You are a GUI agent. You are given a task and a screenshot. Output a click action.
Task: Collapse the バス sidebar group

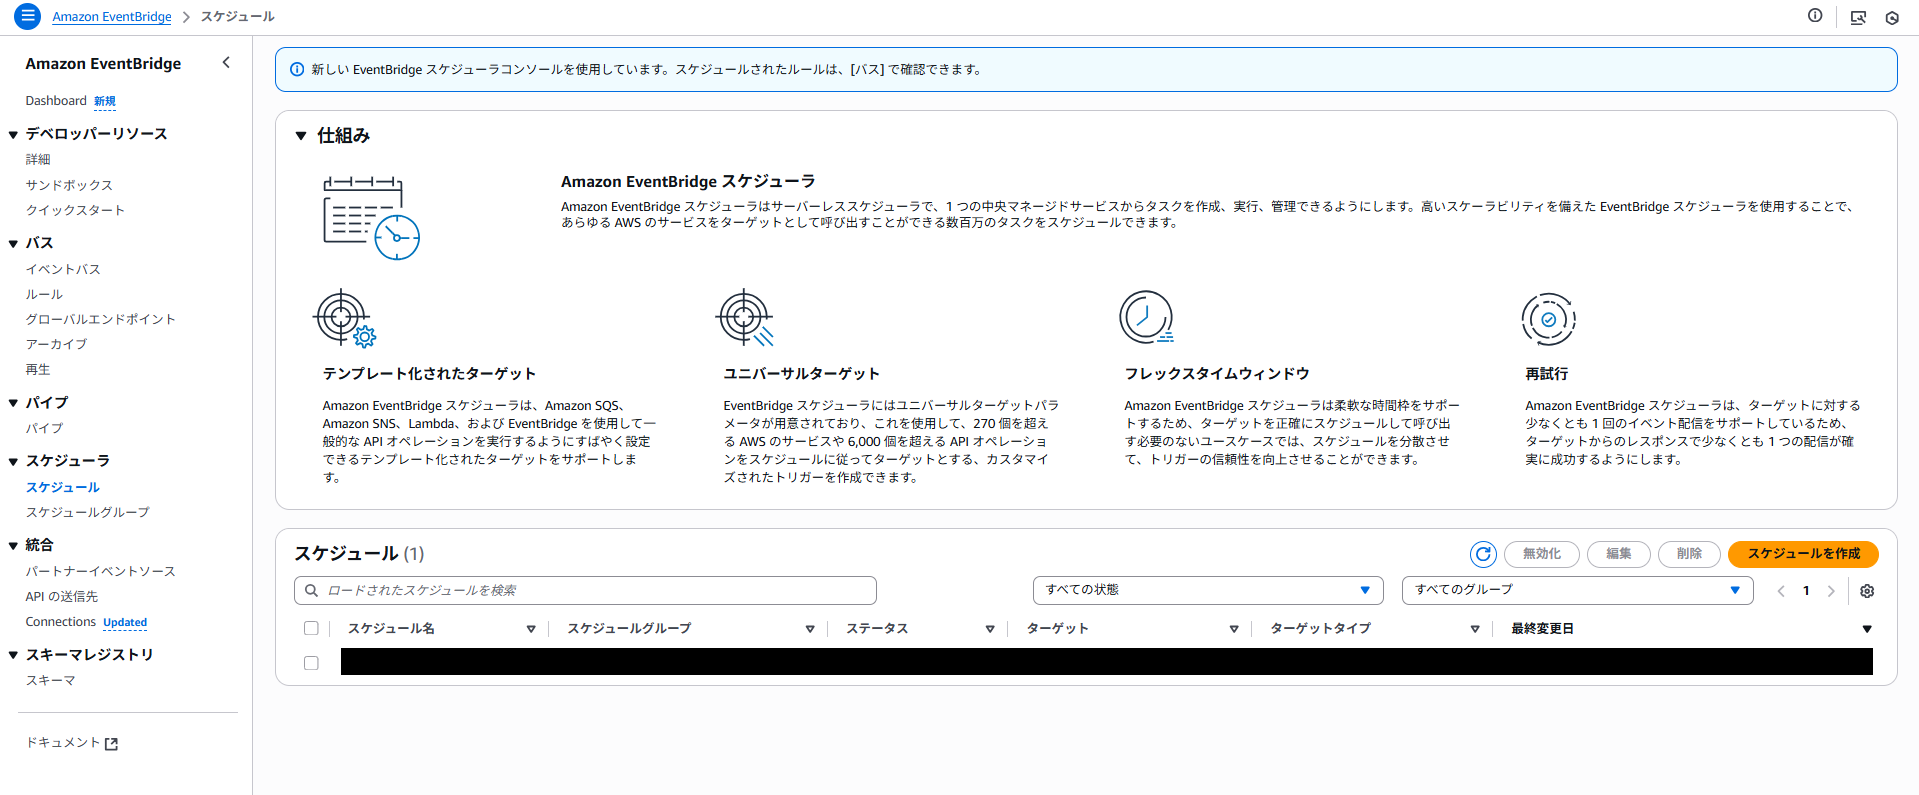13,243
